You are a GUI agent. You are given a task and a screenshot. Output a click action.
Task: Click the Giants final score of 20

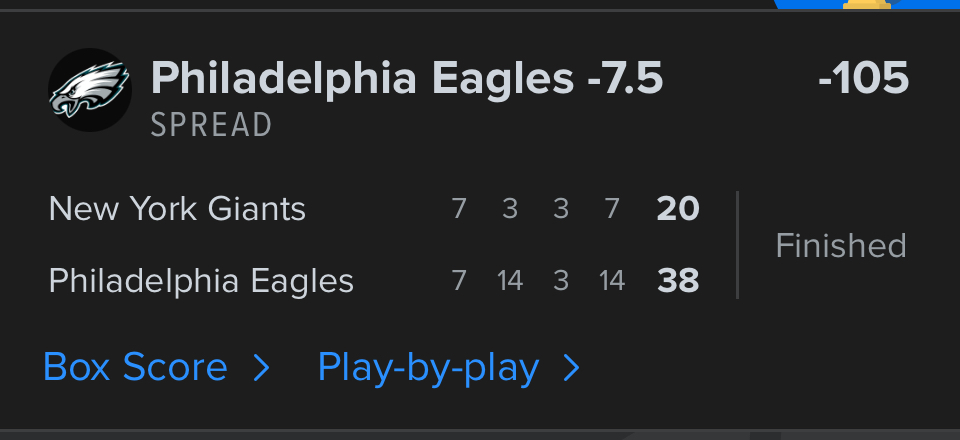678,209
